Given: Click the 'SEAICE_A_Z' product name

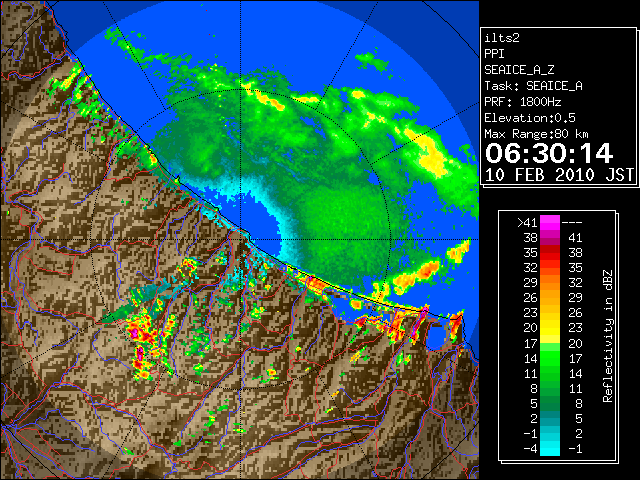Looking at the screenshot, I should [x=519, y=70].
